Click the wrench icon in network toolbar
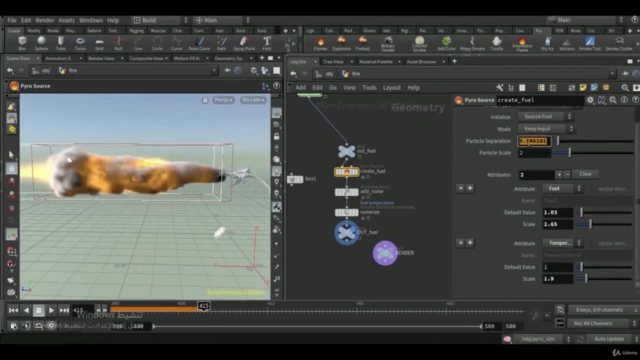 499,88
